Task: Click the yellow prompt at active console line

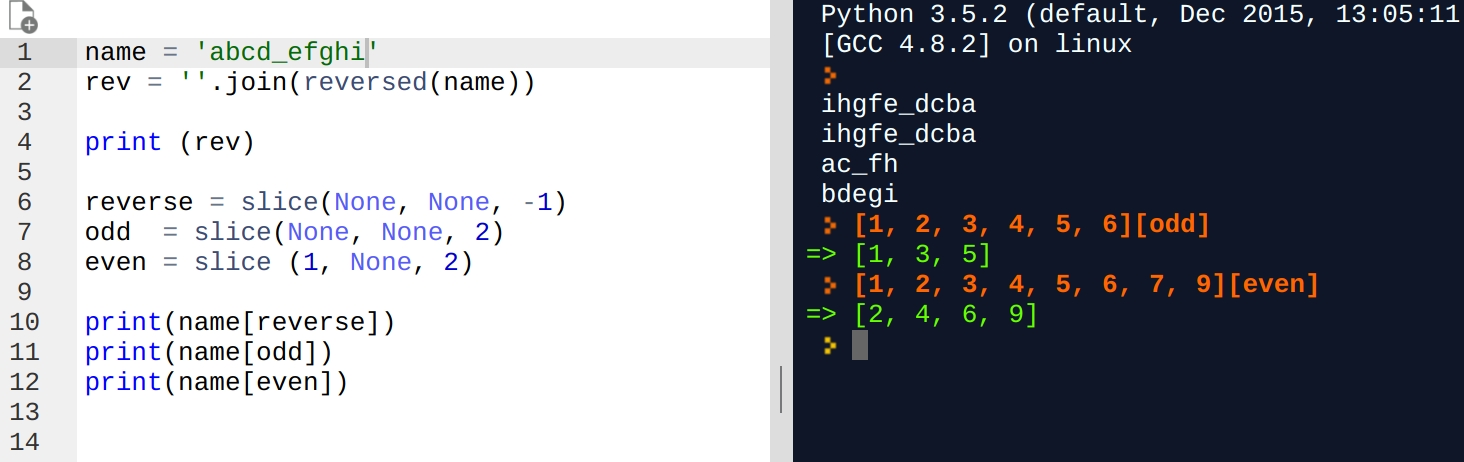Action: [830, 345]
